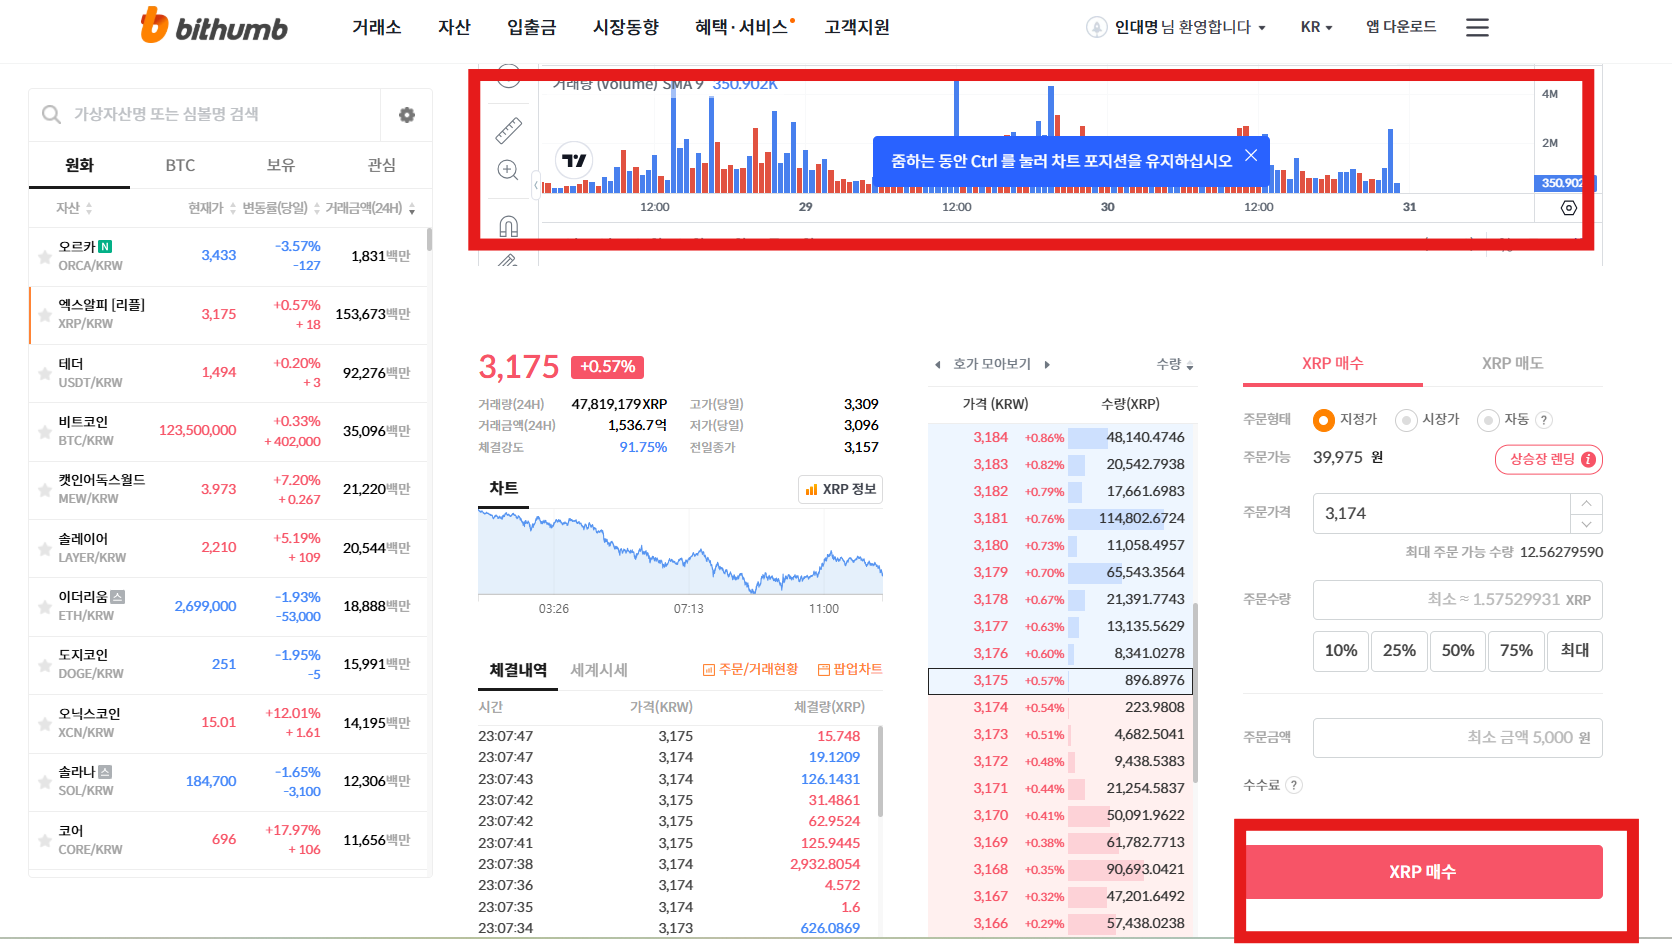Increase order price with up stepper

coord(1587,502)
